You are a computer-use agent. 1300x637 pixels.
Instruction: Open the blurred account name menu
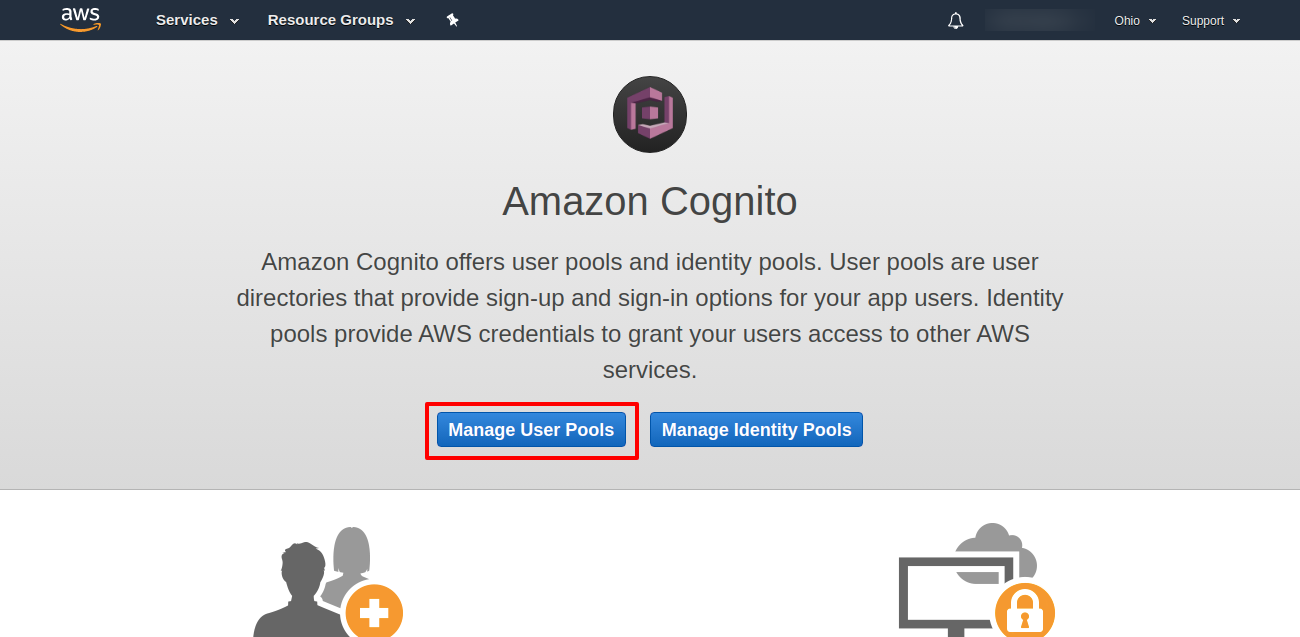pos(1038,20)
